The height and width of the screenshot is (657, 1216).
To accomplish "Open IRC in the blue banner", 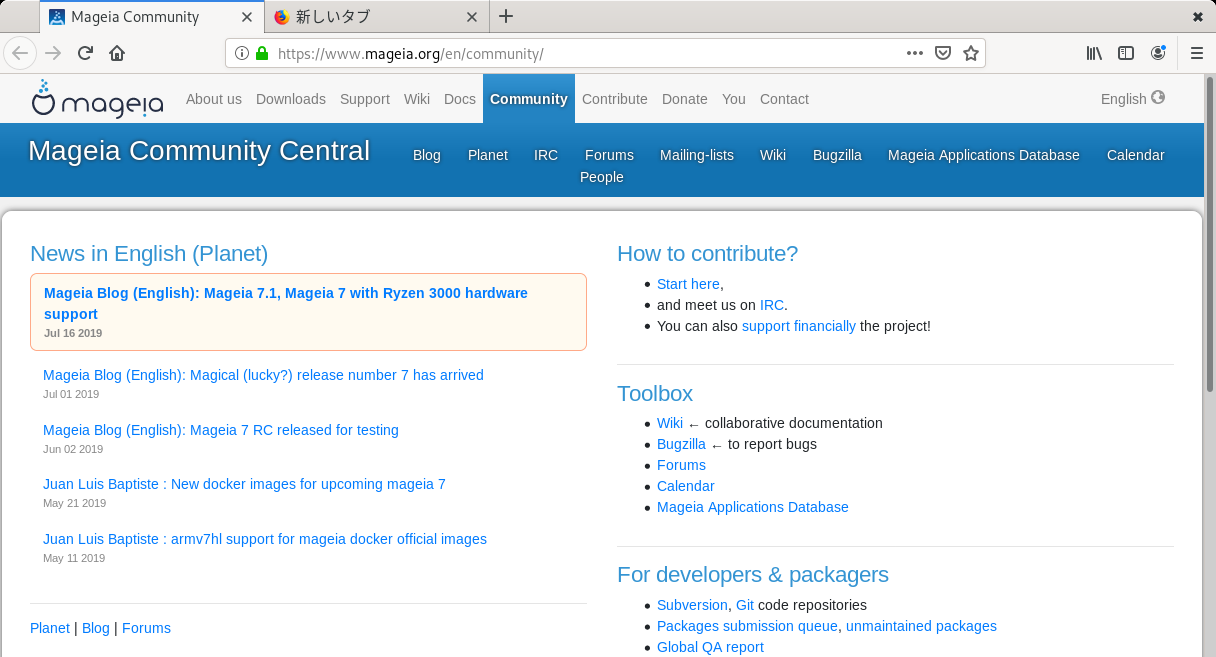I will (546, 155).
